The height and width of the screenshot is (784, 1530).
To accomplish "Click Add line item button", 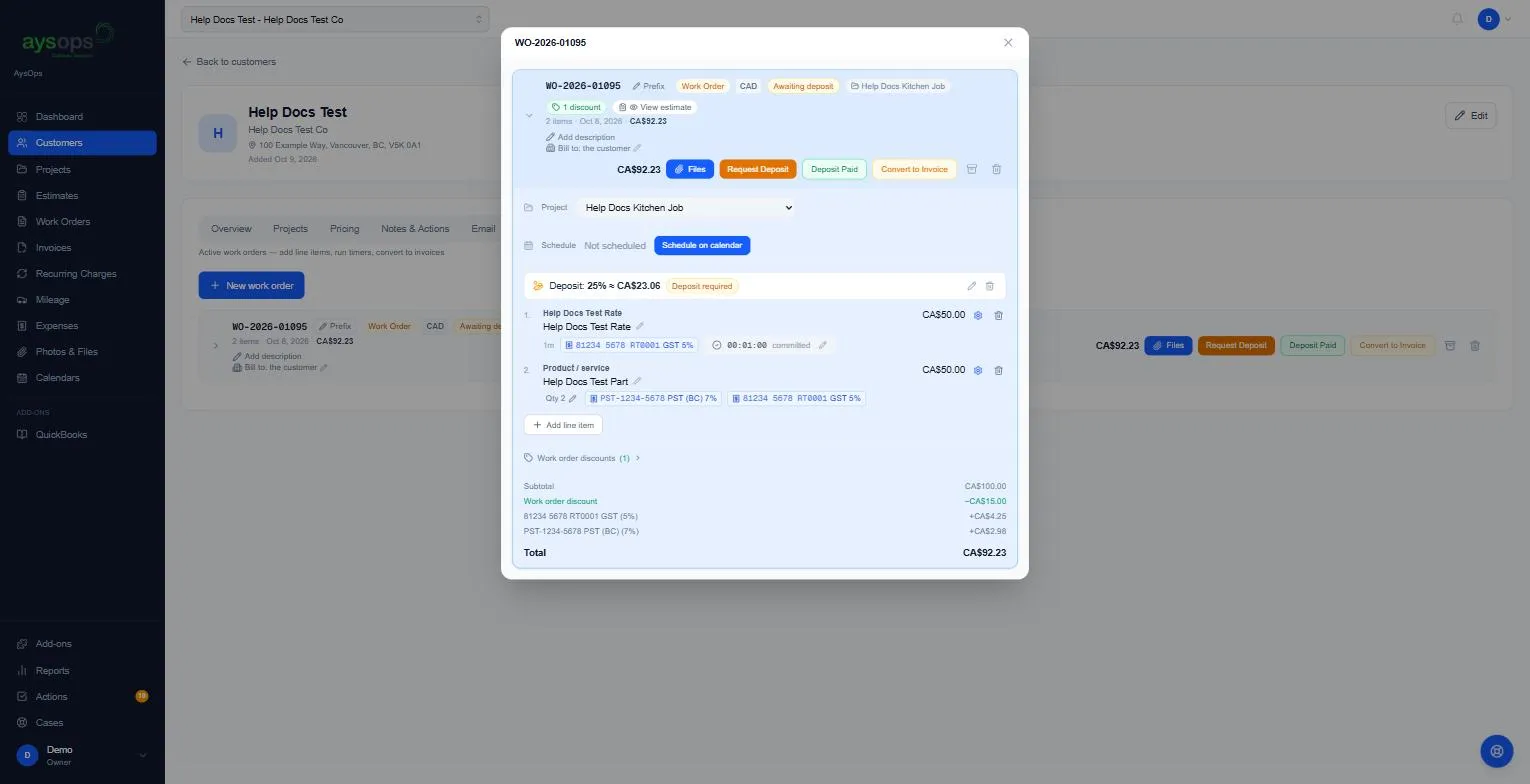I will click(563, 425).
